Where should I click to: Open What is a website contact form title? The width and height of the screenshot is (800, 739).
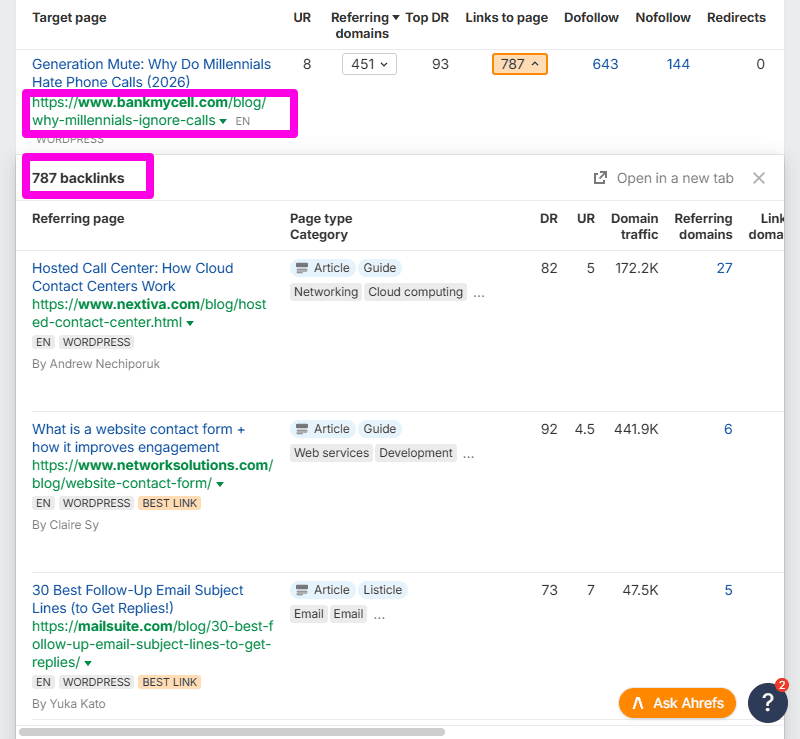point(138,438)
